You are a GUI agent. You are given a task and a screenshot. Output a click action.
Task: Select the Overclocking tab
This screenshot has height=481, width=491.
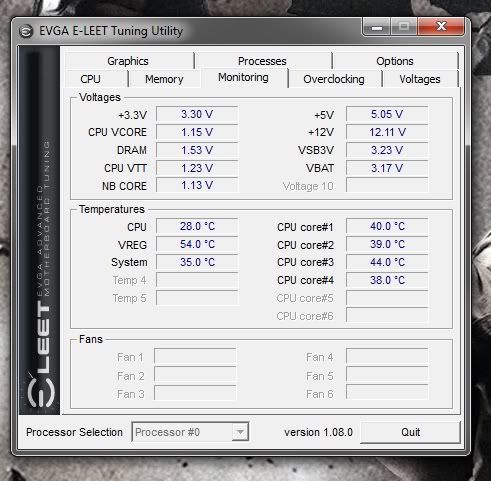pos(334,79)
